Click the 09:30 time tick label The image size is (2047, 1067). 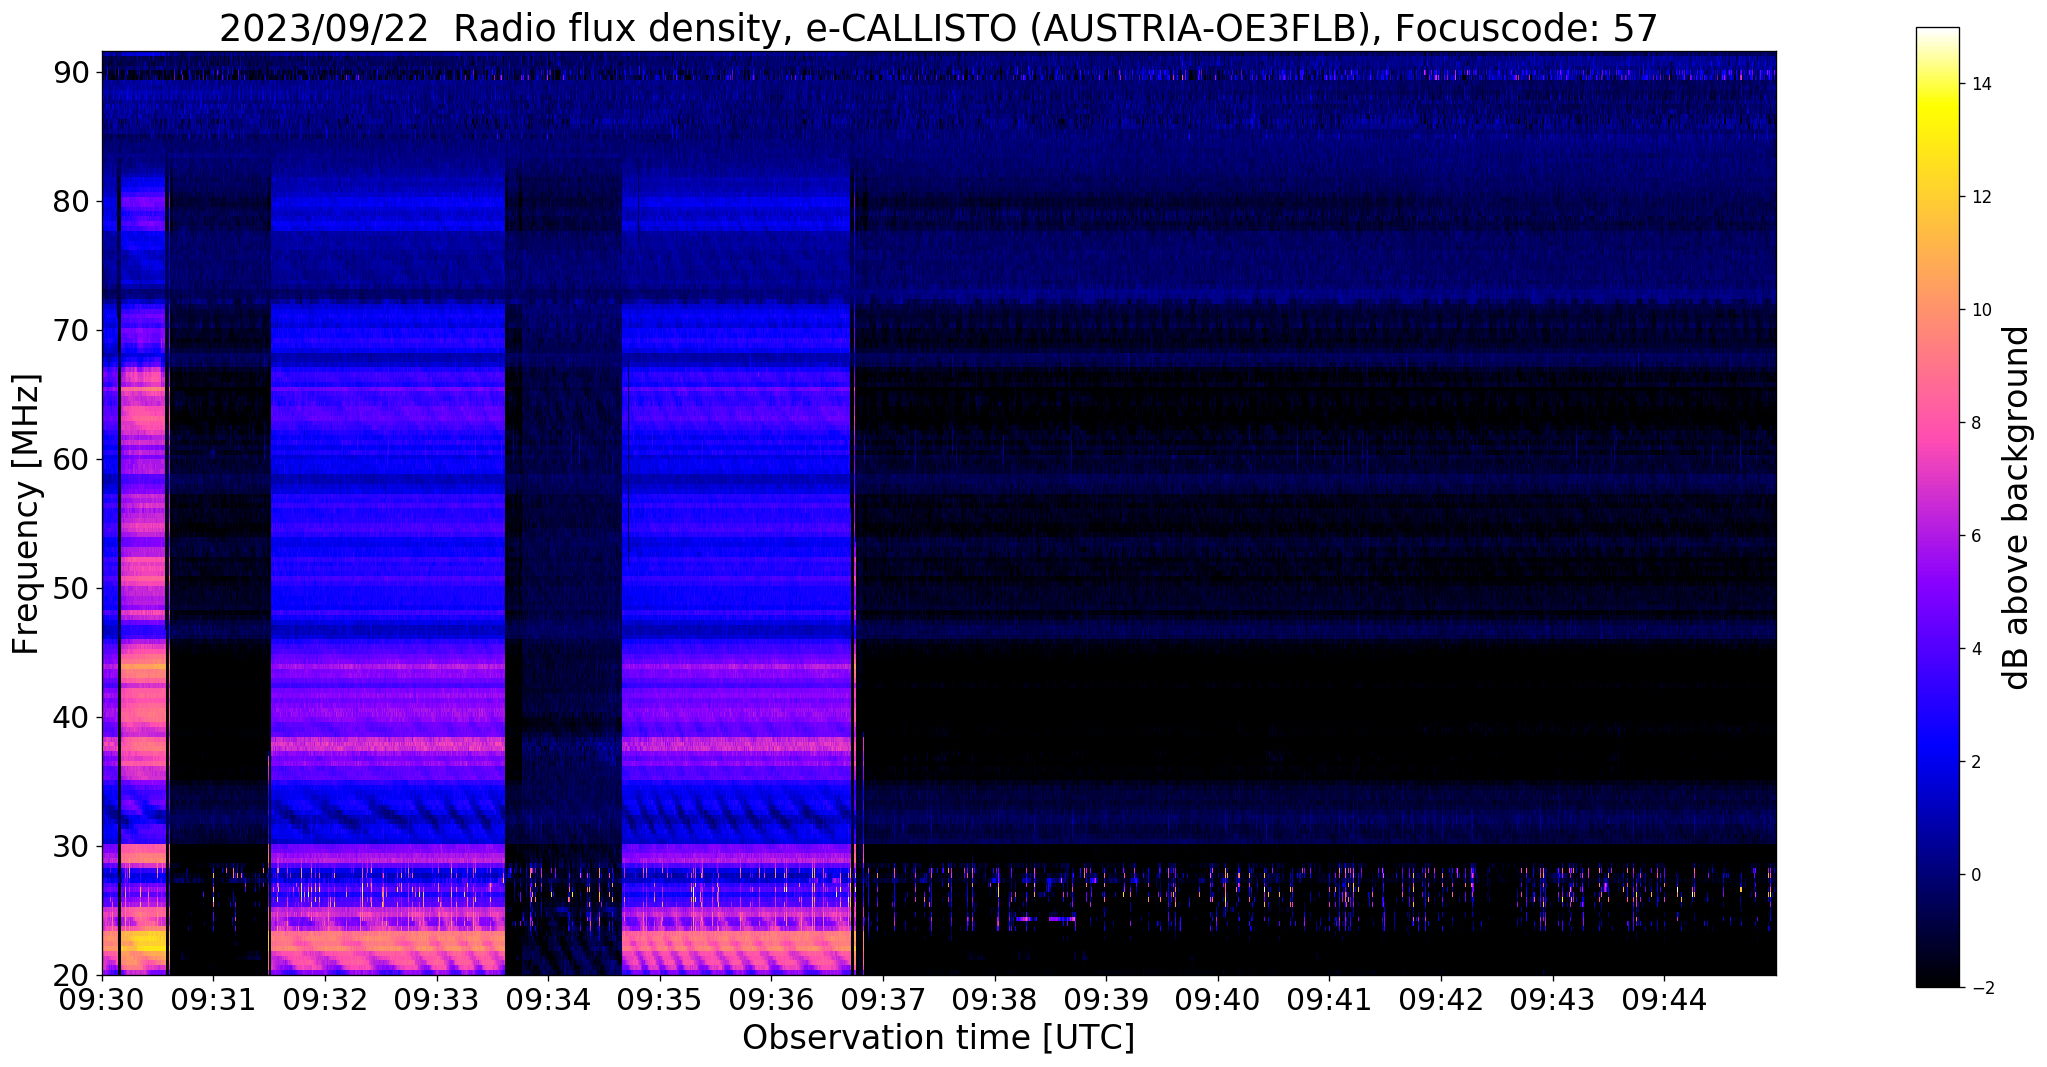pos(102,998)
